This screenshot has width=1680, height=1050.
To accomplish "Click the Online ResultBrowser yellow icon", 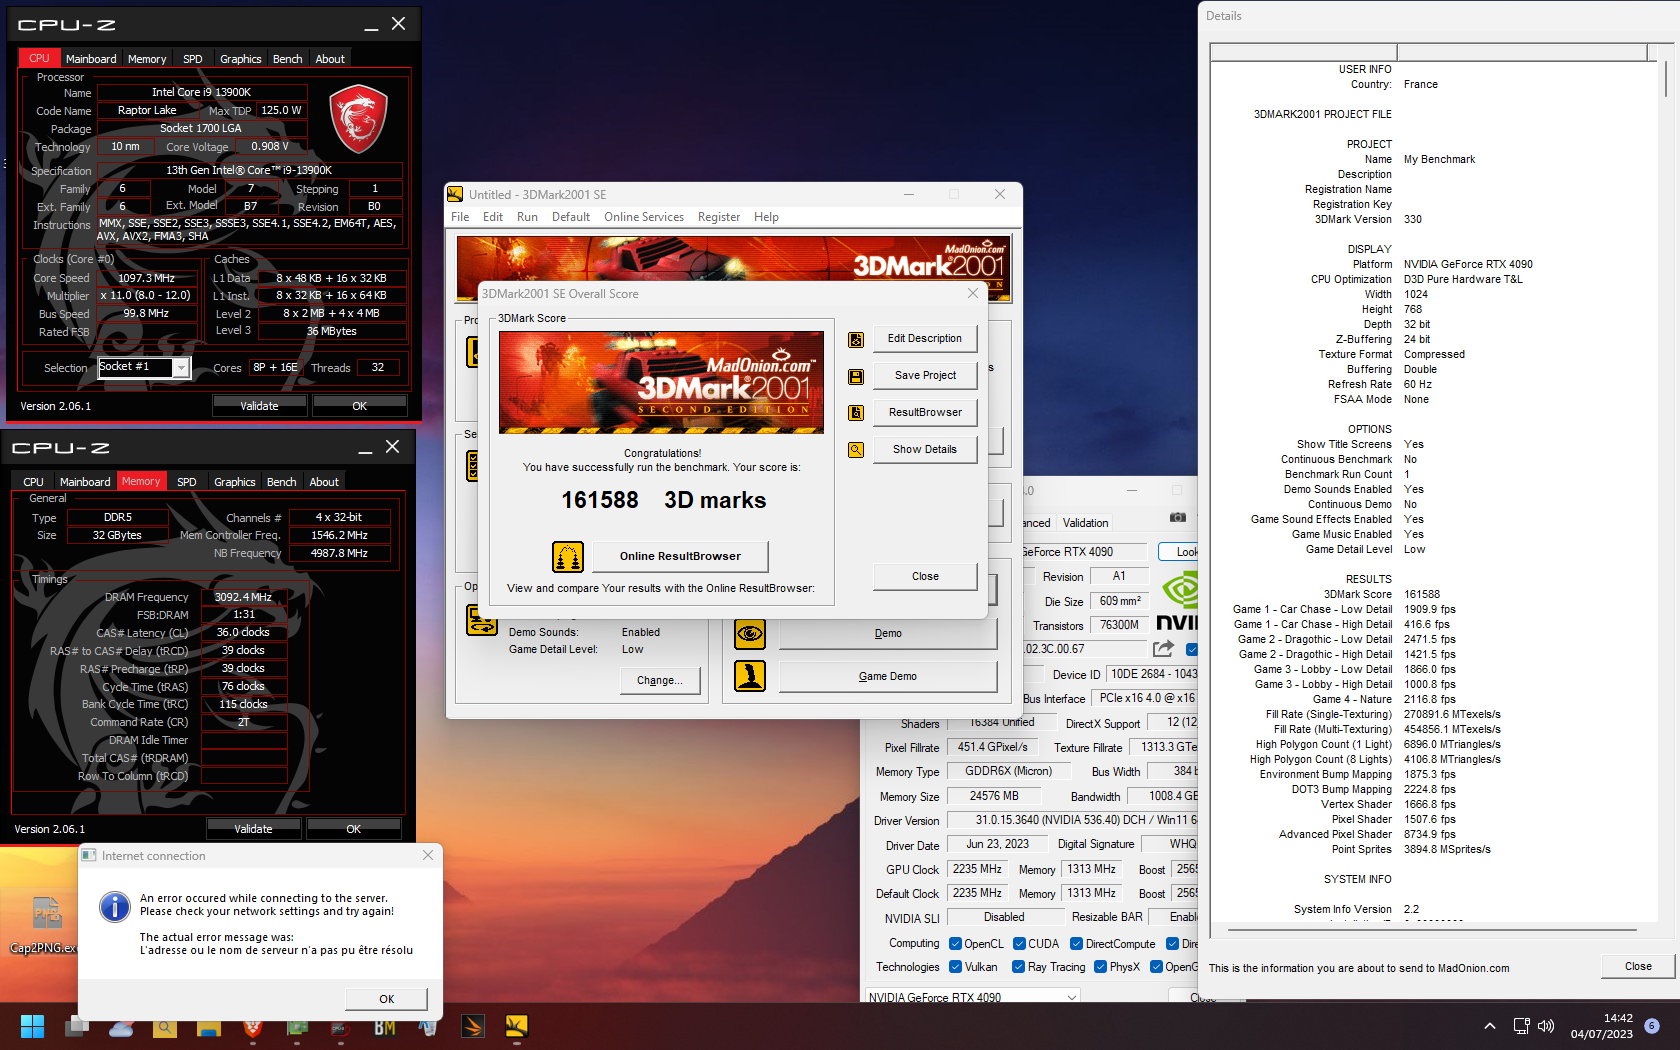I will (568, 556).
